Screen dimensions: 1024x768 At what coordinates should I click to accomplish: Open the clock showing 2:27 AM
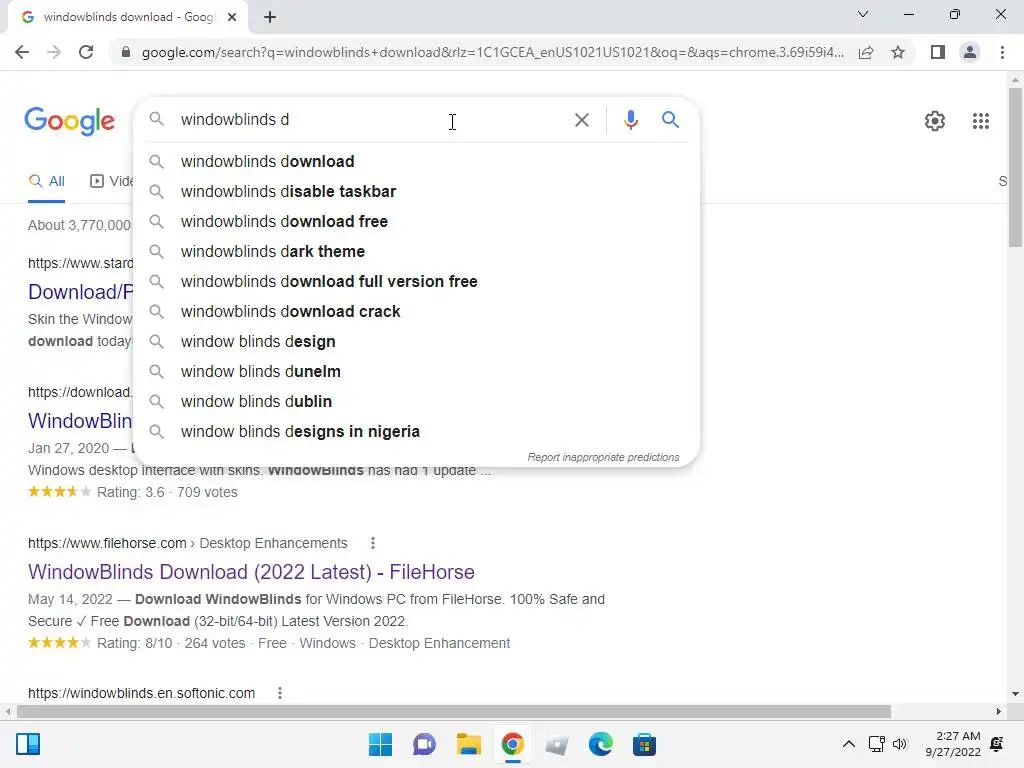[953, 744]
